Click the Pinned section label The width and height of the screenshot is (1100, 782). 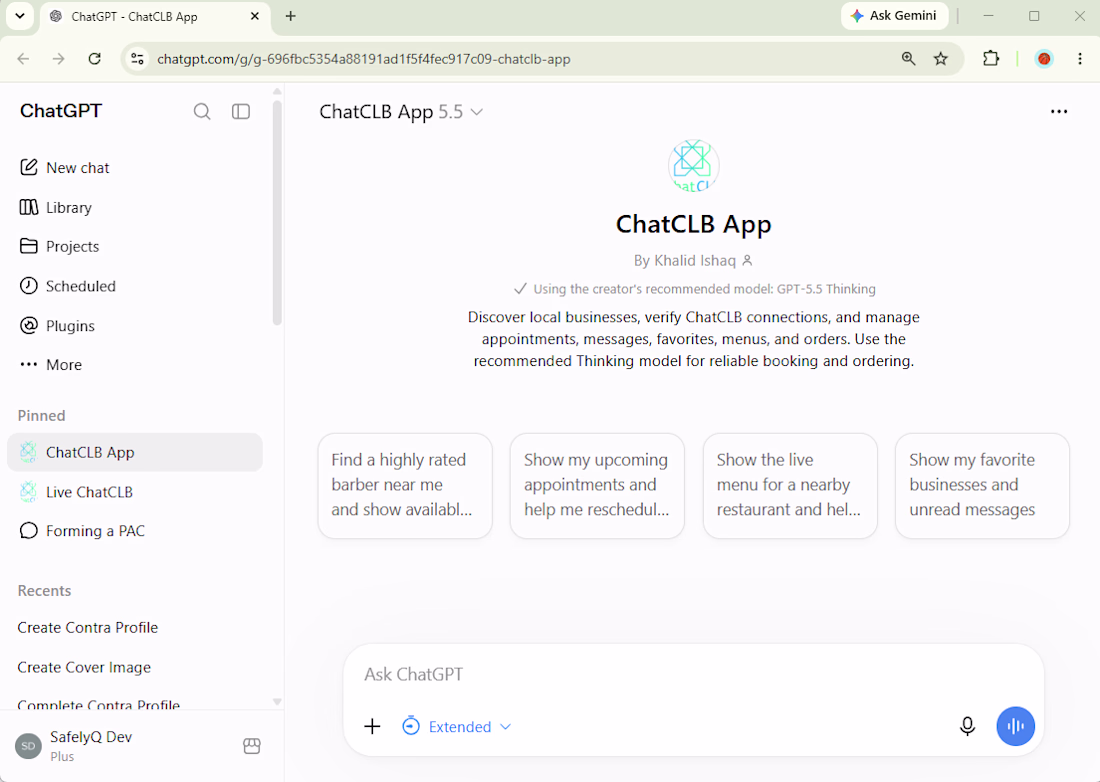41,416
